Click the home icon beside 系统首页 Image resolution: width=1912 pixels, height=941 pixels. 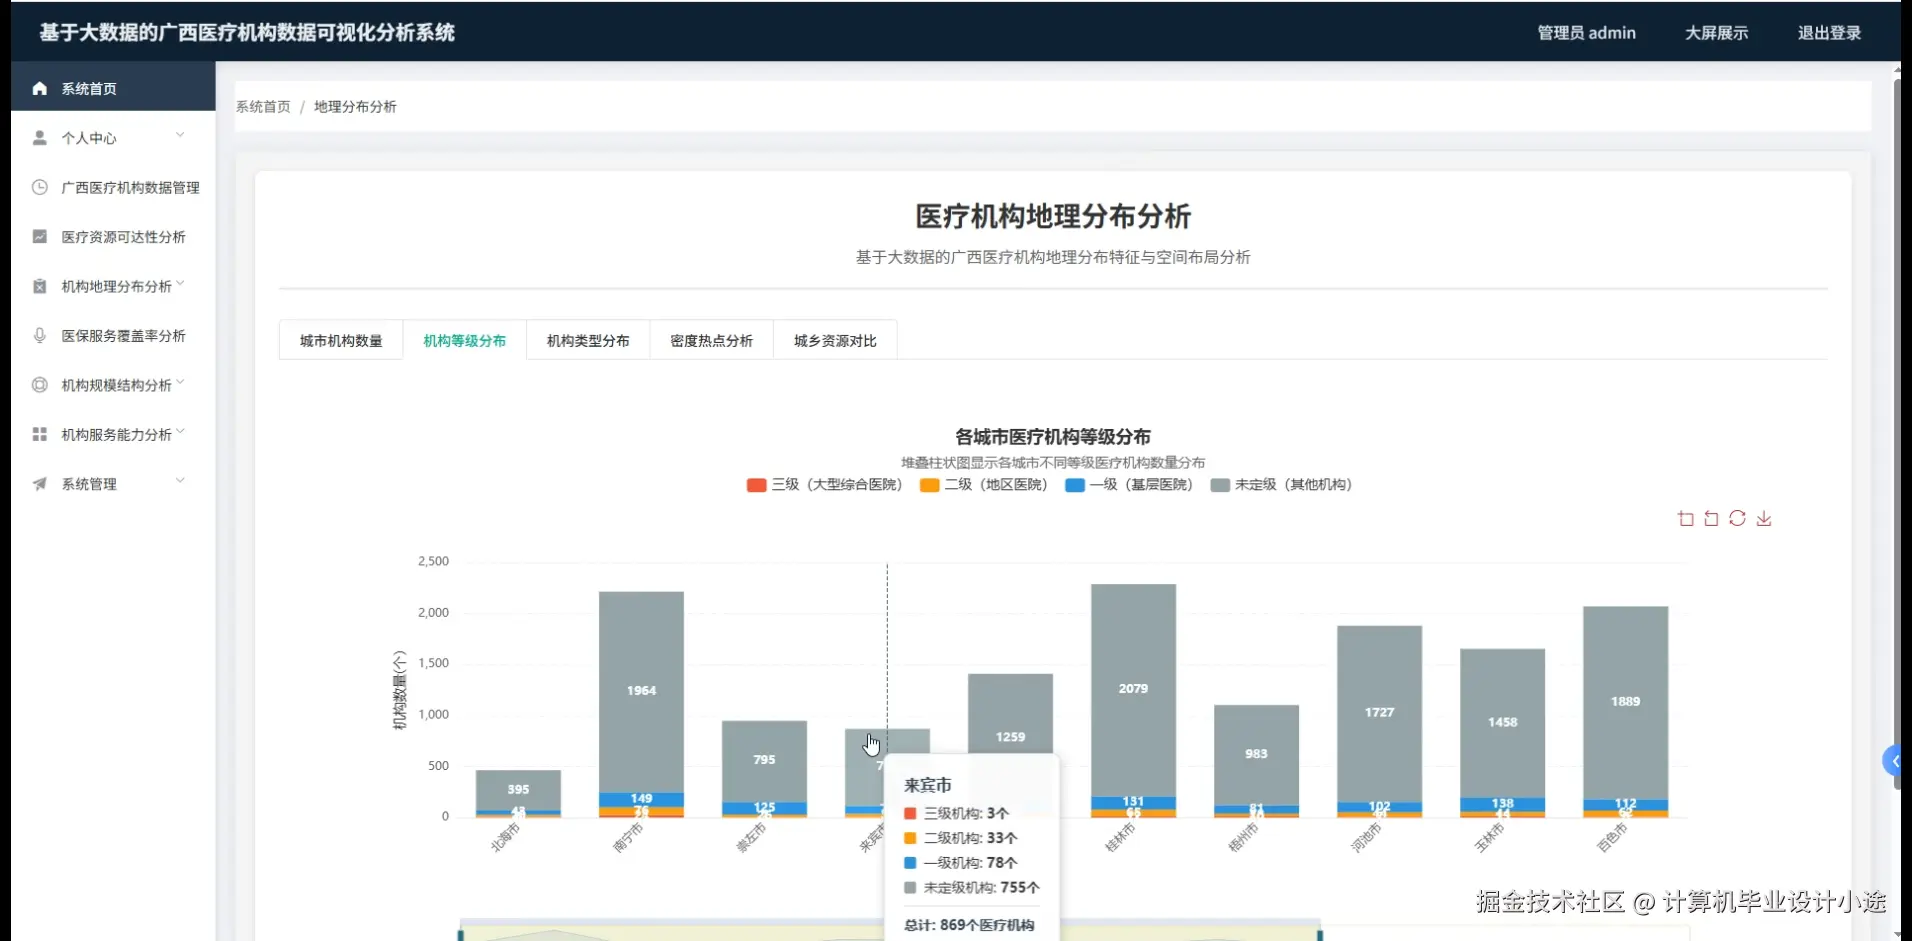coord(40,89)
